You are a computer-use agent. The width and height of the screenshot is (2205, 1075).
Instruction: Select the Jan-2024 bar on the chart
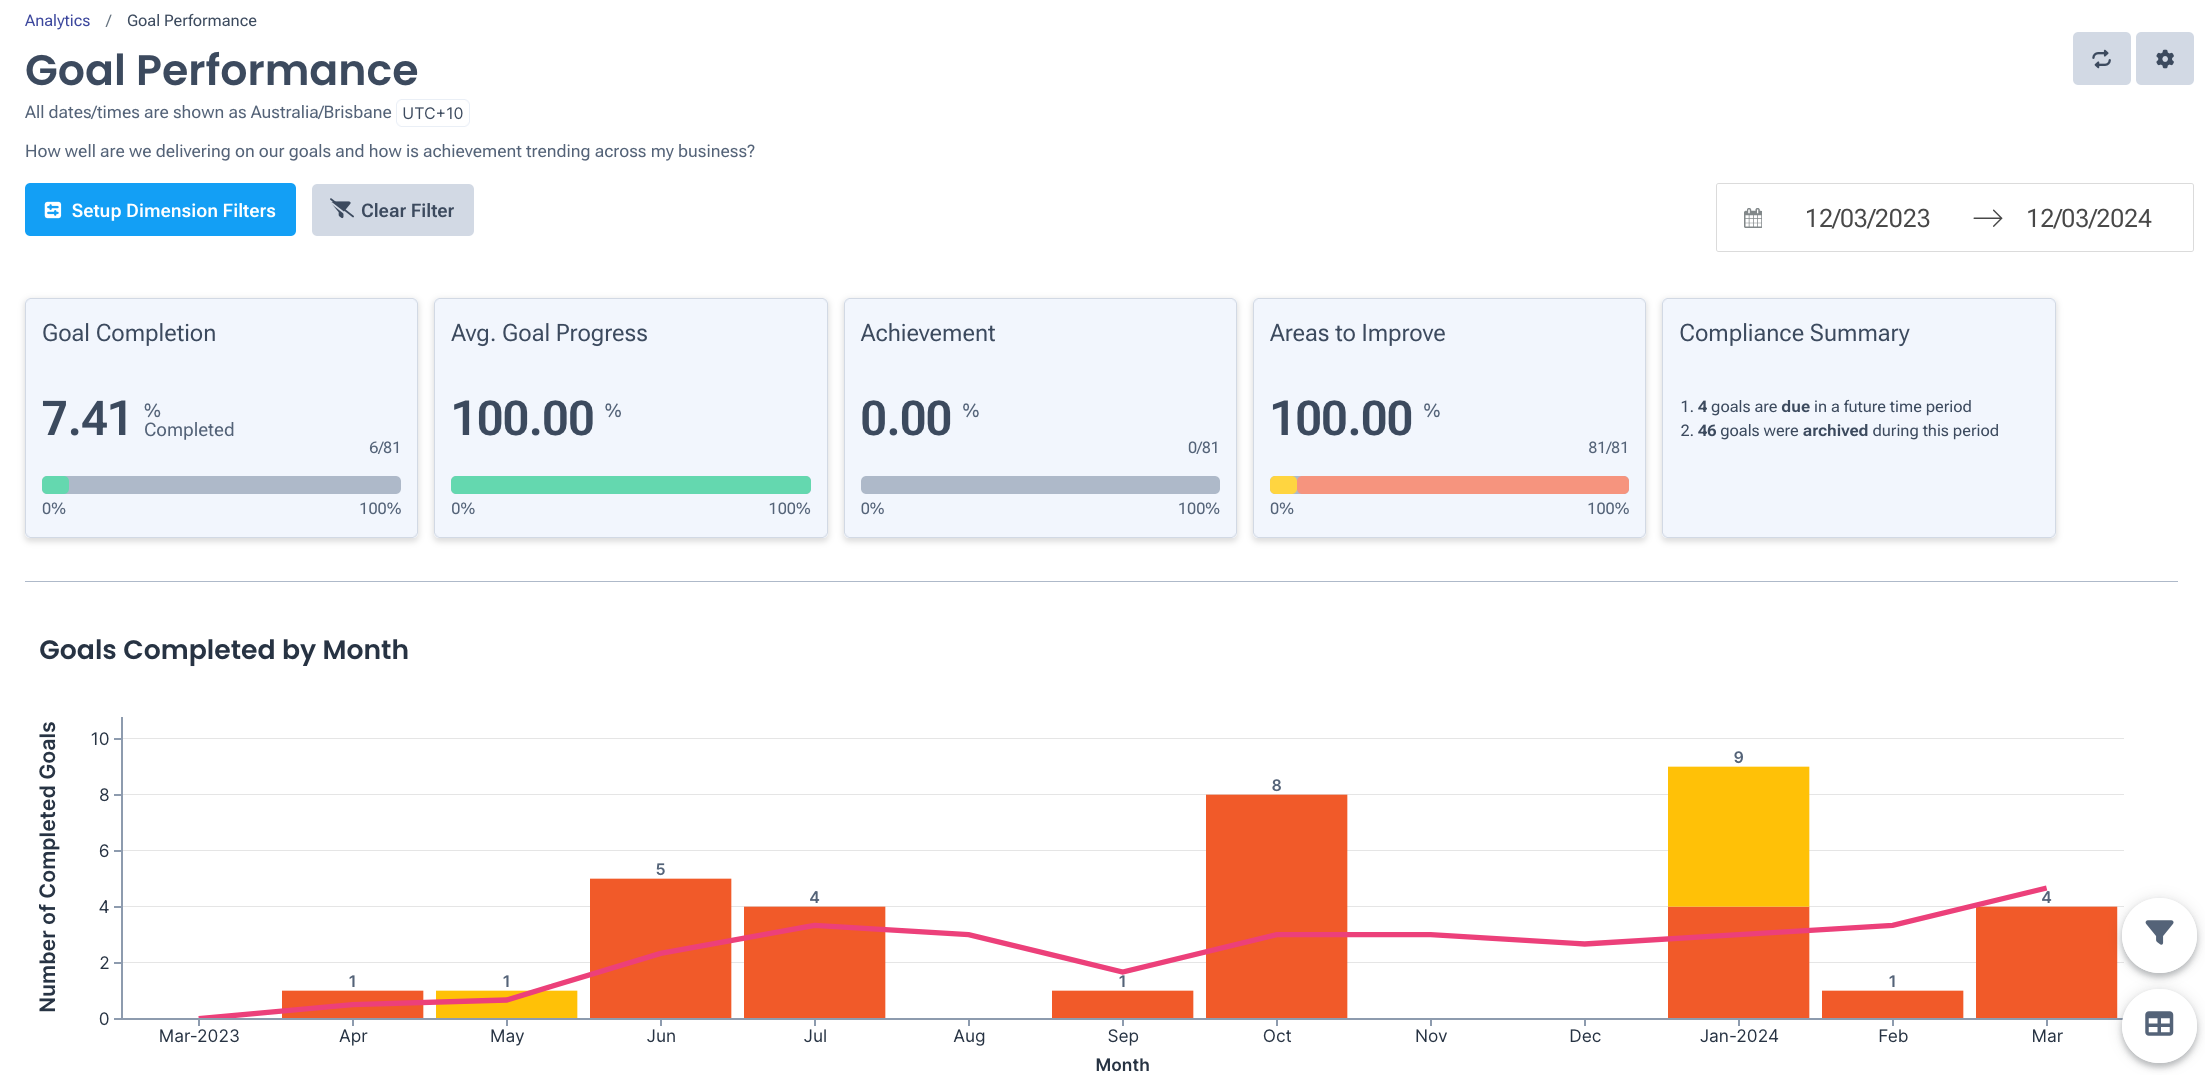click(x=1738, y=890)
